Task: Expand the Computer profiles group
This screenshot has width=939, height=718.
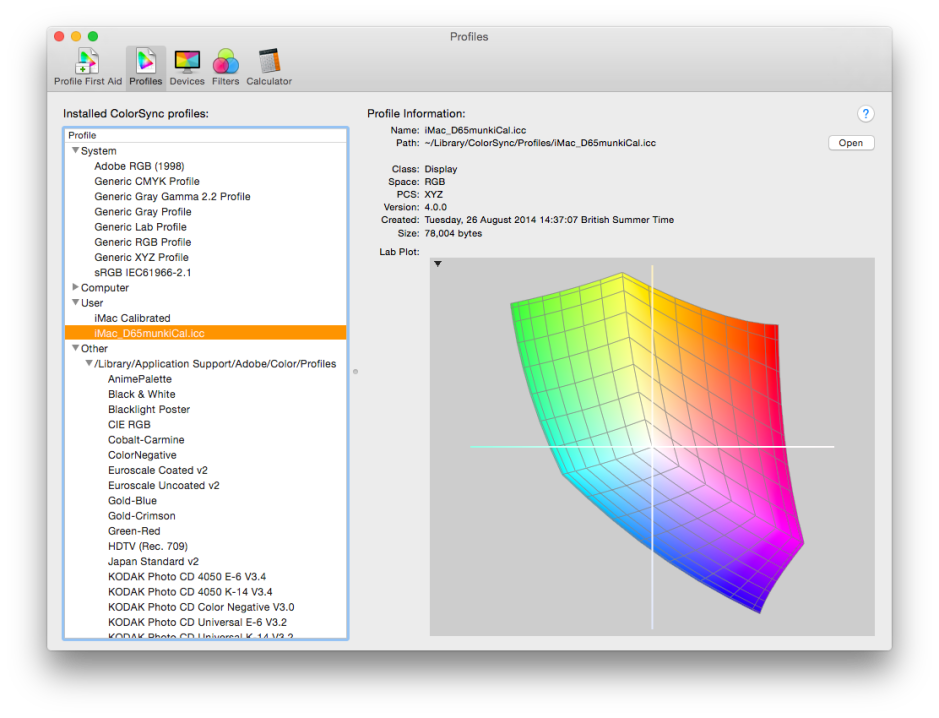Action: (x=74, y=287)
